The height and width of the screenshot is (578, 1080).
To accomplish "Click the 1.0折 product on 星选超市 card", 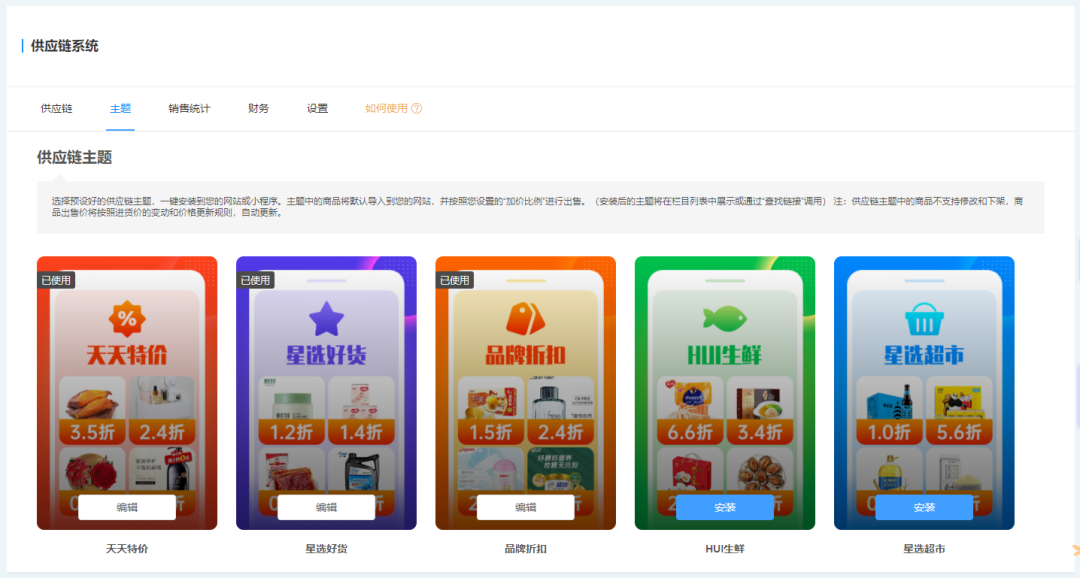I will coord(889,410).
